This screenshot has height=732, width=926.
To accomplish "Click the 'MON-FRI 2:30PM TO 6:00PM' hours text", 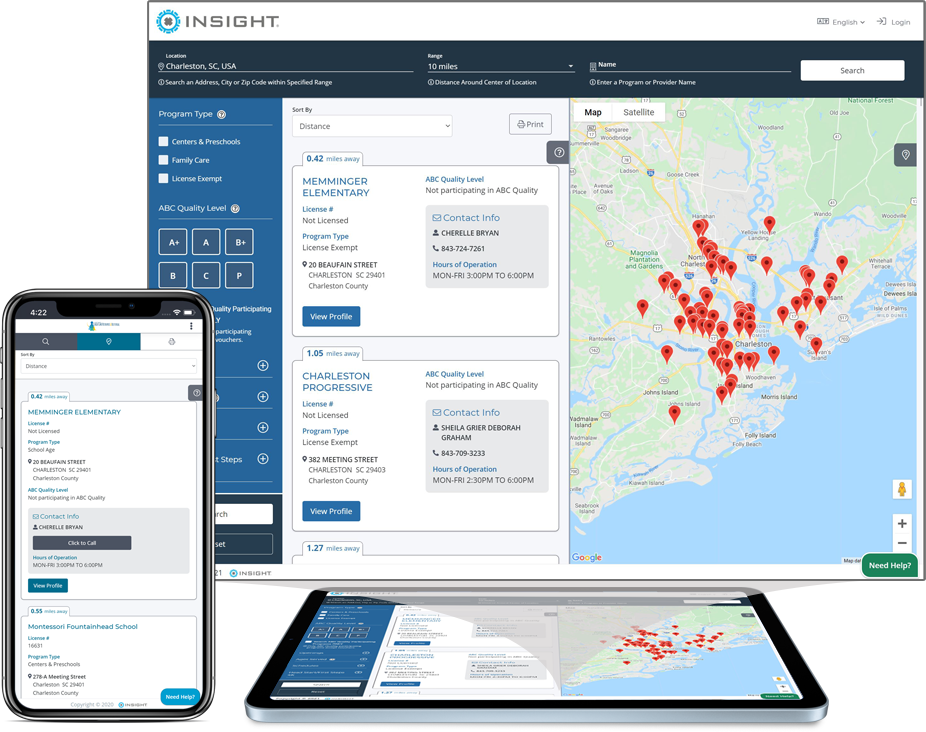I will (483, 480).
